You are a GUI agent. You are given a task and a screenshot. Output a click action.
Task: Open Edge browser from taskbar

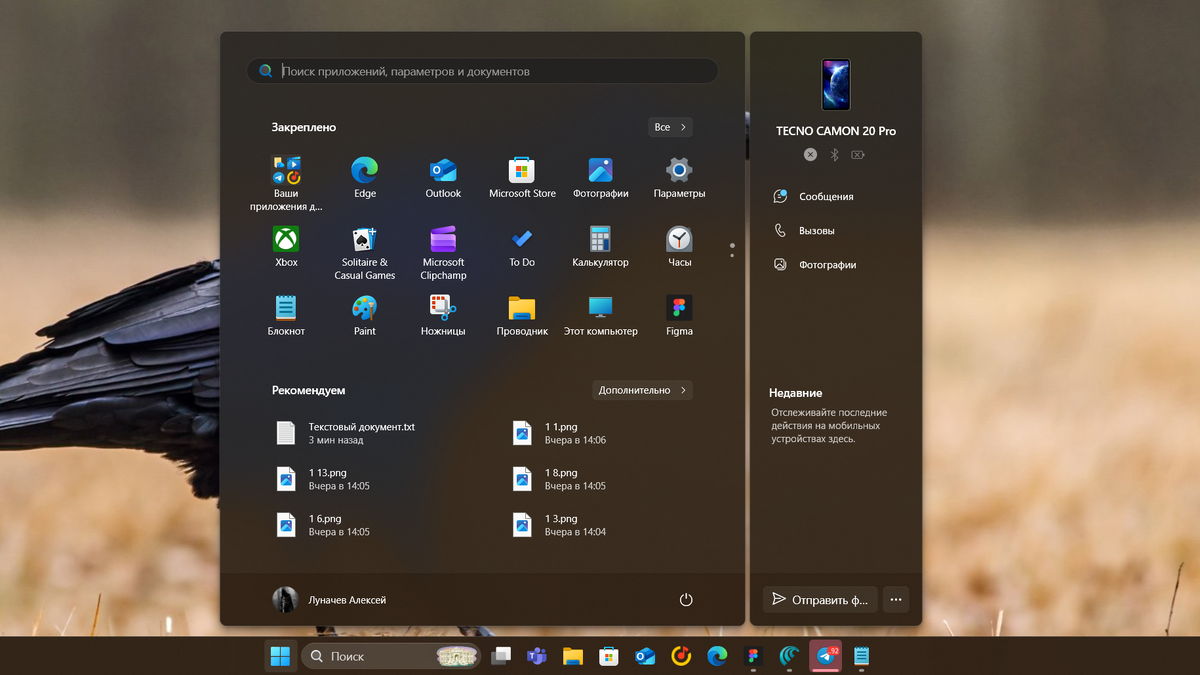coord(717,656)
